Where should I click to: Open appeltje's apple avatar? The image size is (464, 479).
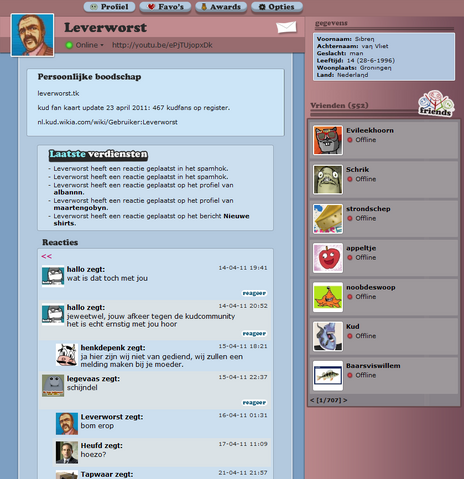[x=328, y=258]
